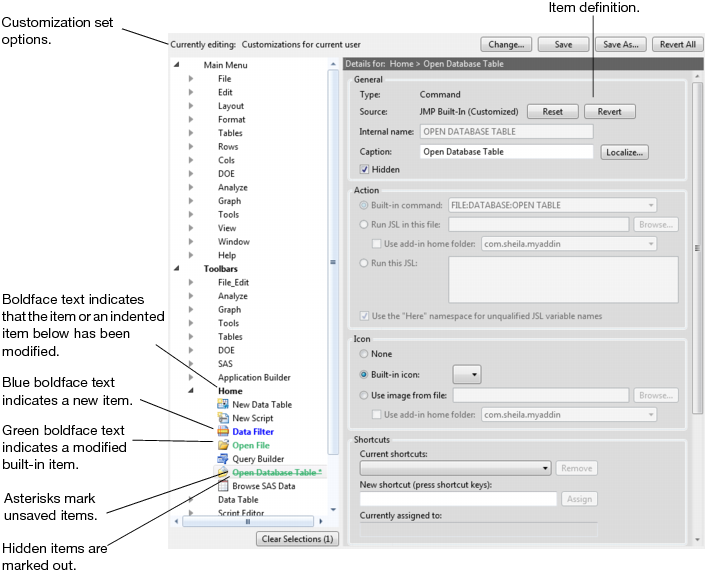Image resolution: width=707 pixels, height=576 pixels.
Task: Uncheck the Hidden checkbox
Action: click(365, 170)
